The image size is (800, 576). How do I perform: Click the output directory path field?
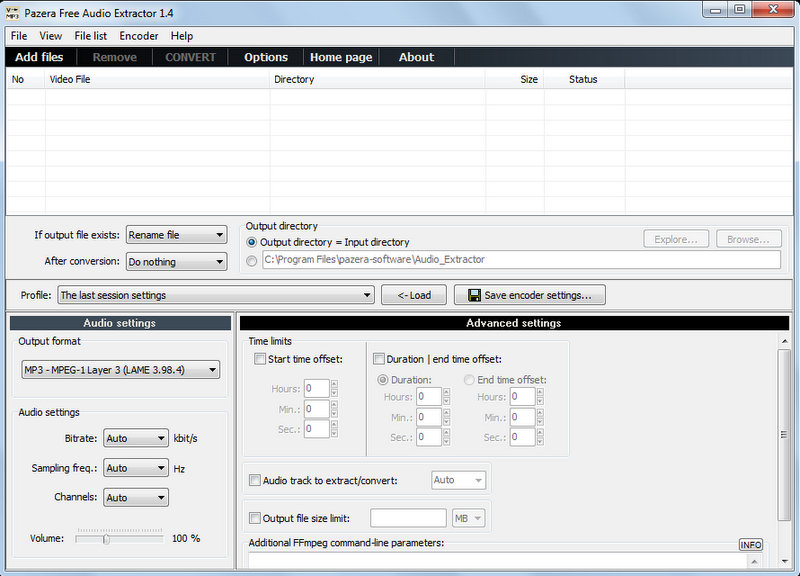[521, 260]
